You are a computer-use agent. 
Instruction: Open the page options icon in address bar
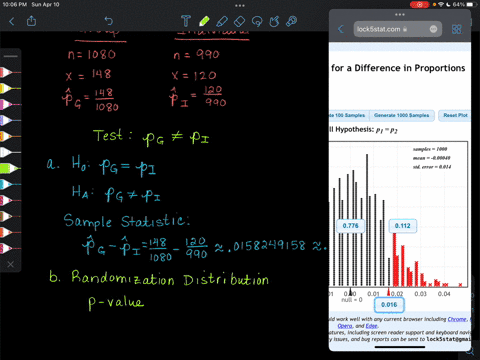[x=433, y=29]
